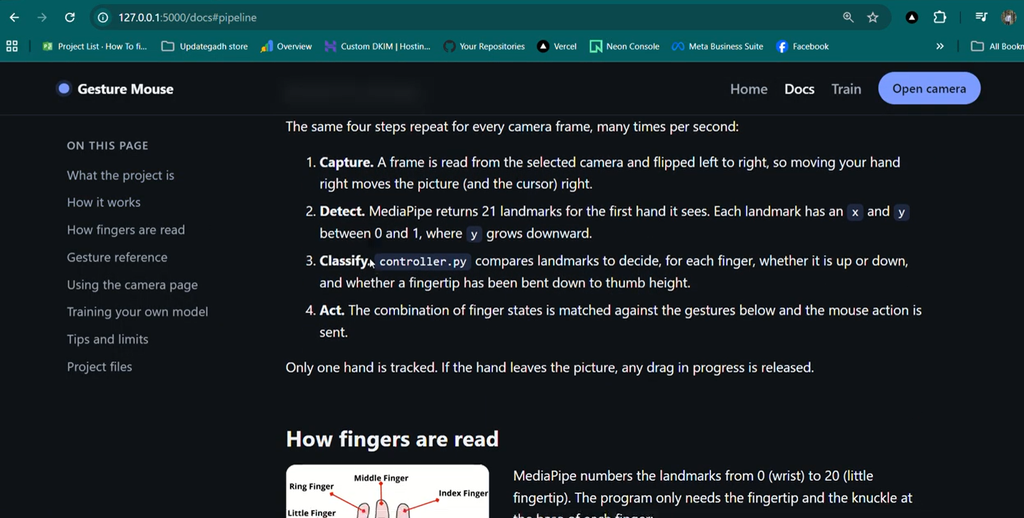Image resolution: width=1024 pixels, height=518 pixels.
Task: Open the hand landmark diagram image
Action: 387,491
